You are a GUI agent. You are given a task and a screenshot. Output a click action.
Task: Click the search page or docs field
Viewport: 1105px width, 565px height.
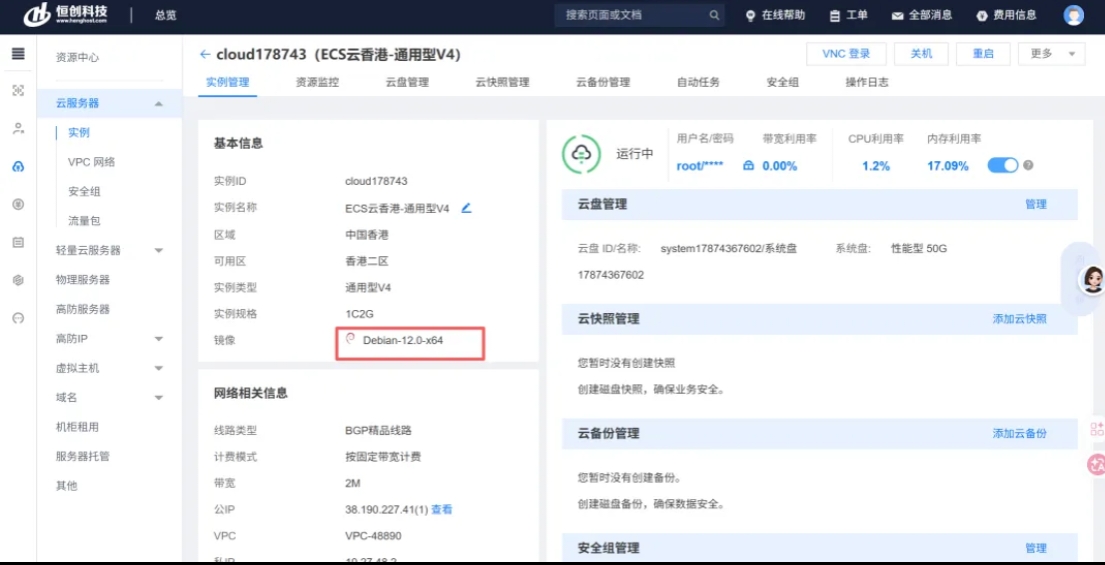point(638,15)
